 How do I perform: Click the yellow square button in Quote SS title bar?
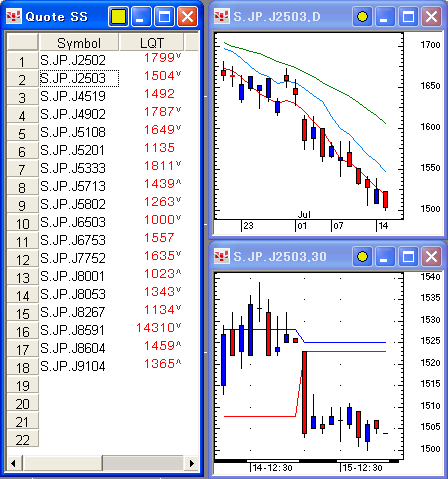click(x=118, y=16)
